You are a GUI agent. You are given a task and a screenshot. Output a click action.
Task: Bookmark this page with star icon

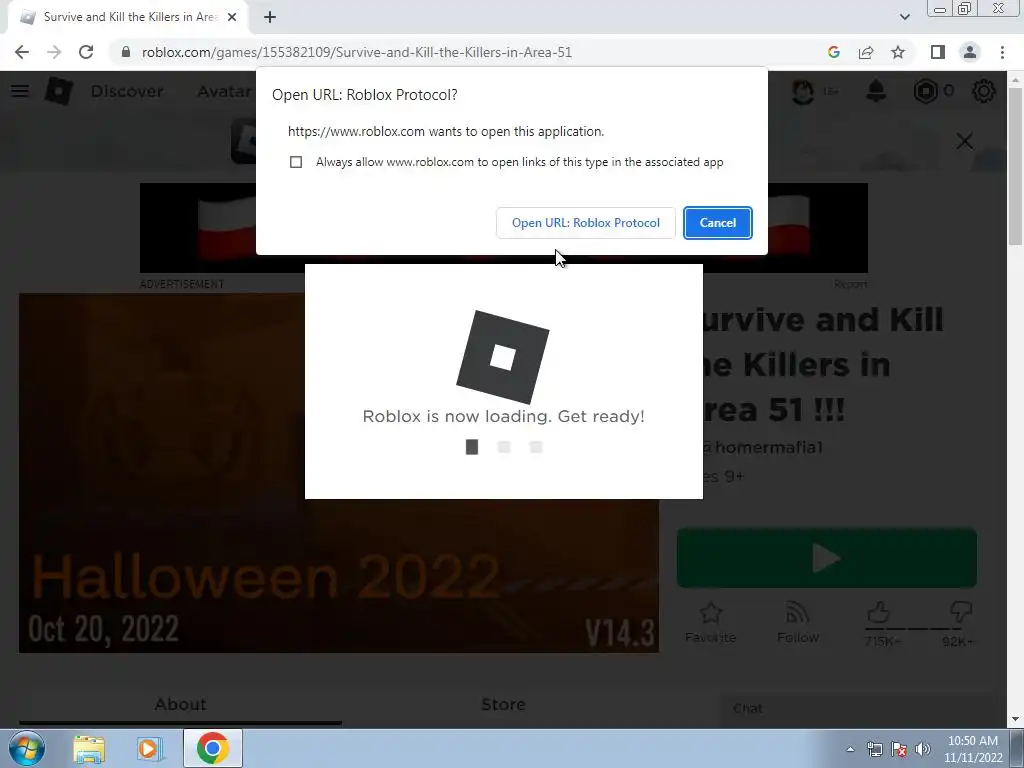pyautogui.click(x=898, y=52)
